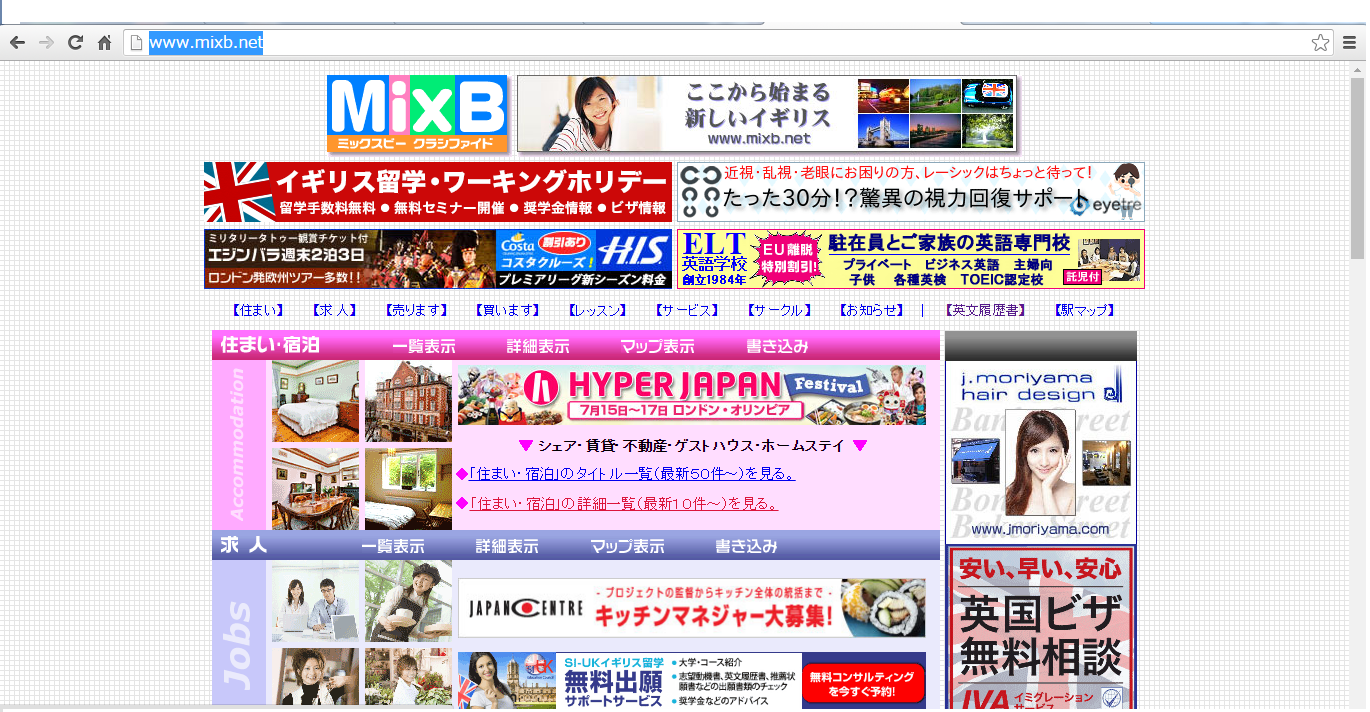Open the 【駅マップ】 link
The height and width of the screenshot is (712, 1370).
[1084, 310]
